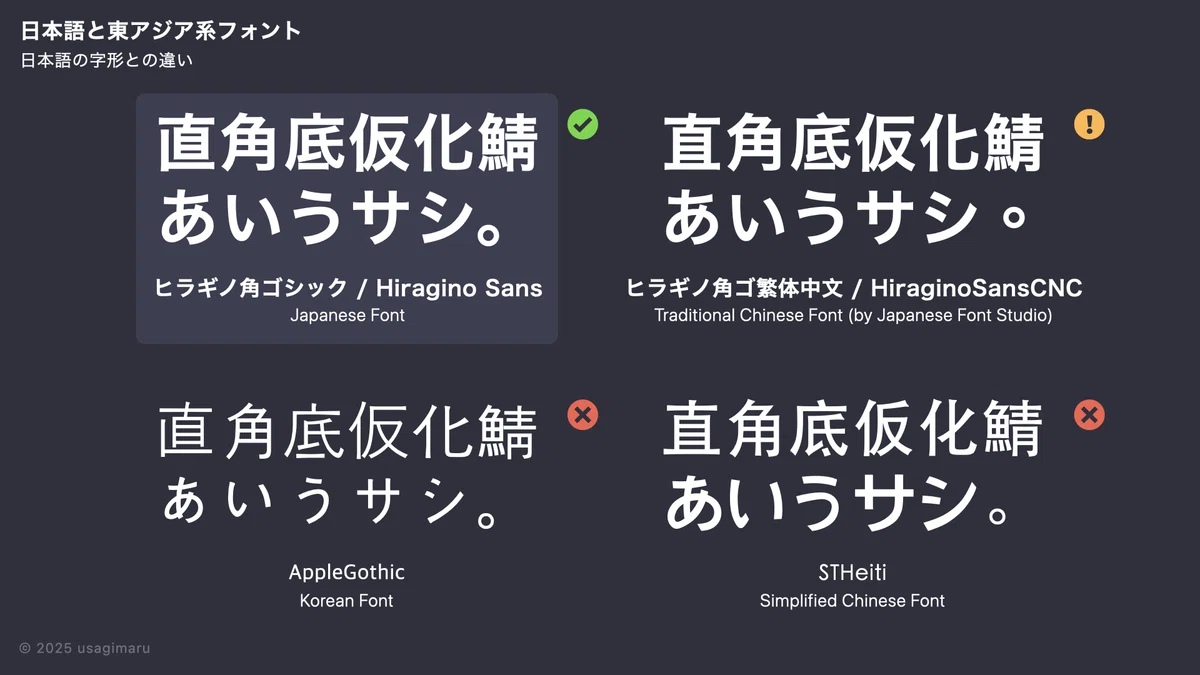This screenshot has height=675, width=1200.
Task: Select the STHeiti font name
Action: click(x=852, y=573)
